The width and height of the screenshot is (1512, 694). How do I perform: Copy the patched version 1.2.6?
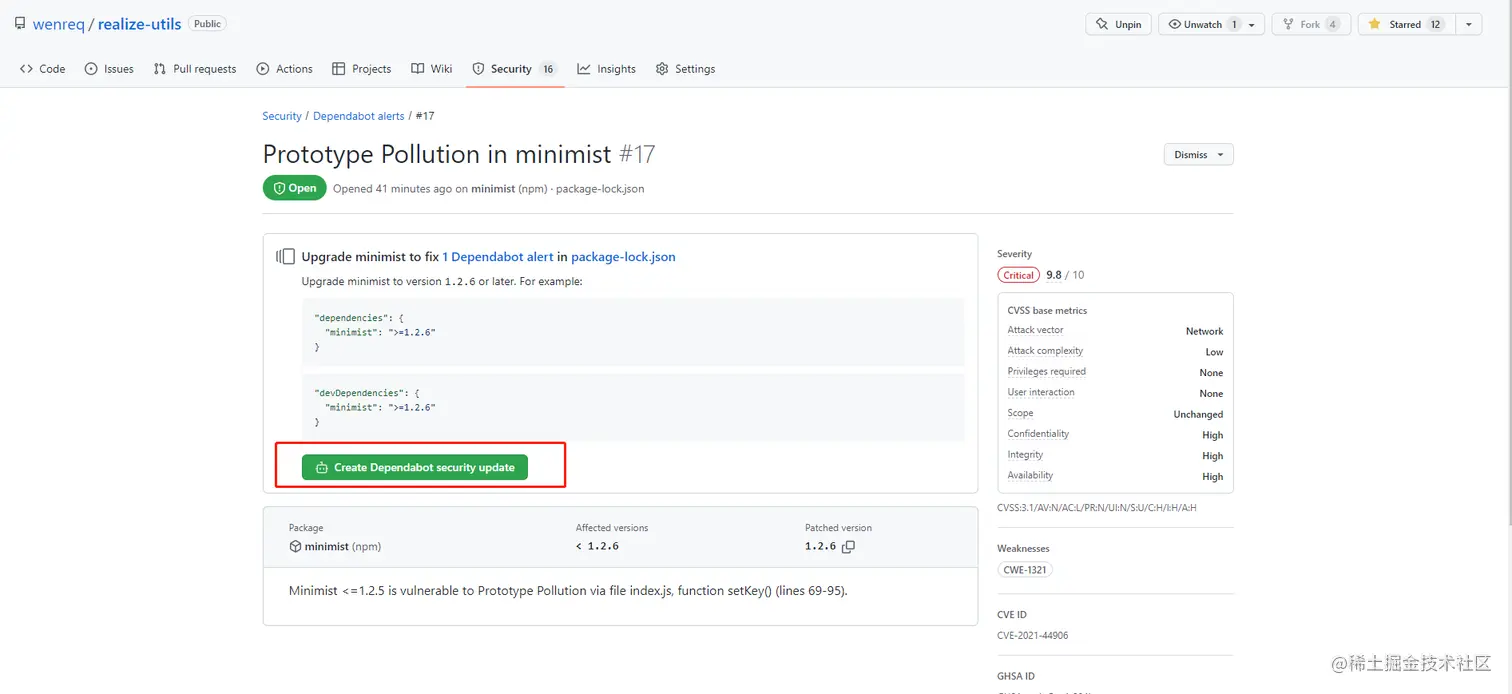coord(849,547)
